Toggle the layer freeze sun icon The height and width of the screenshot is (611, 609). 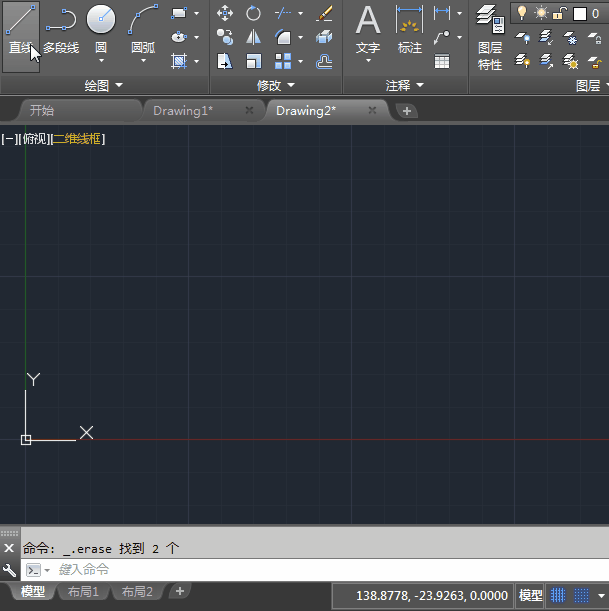(539, 13)
